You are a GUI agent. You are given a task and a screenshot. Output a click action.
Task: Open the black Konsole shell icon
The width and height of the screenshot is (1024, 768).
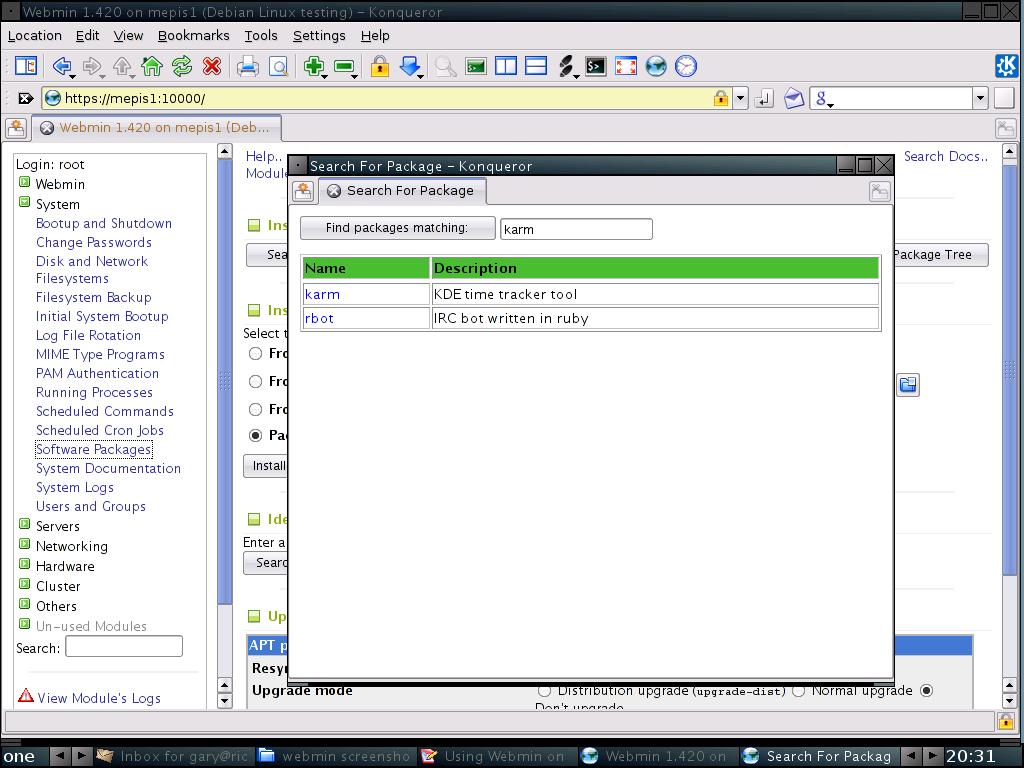596,66
